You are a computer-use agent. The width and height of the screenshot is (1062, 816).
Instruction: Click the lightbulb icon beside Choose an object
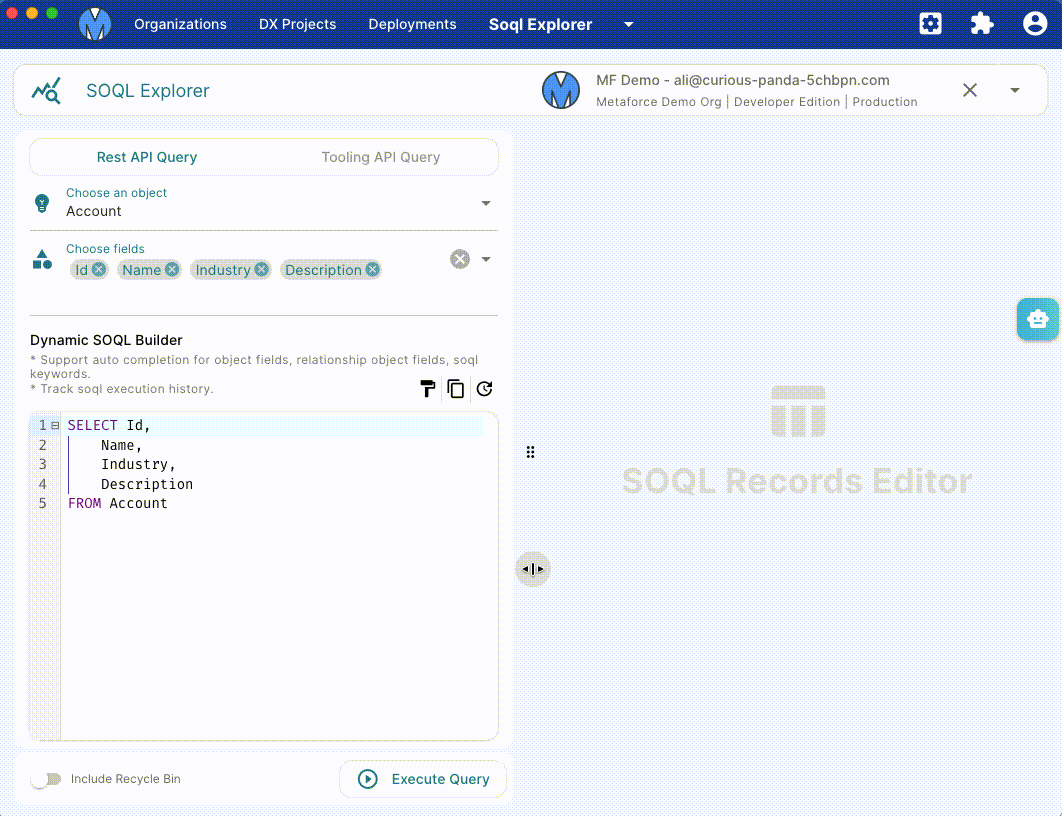click(x=42, y=203)
